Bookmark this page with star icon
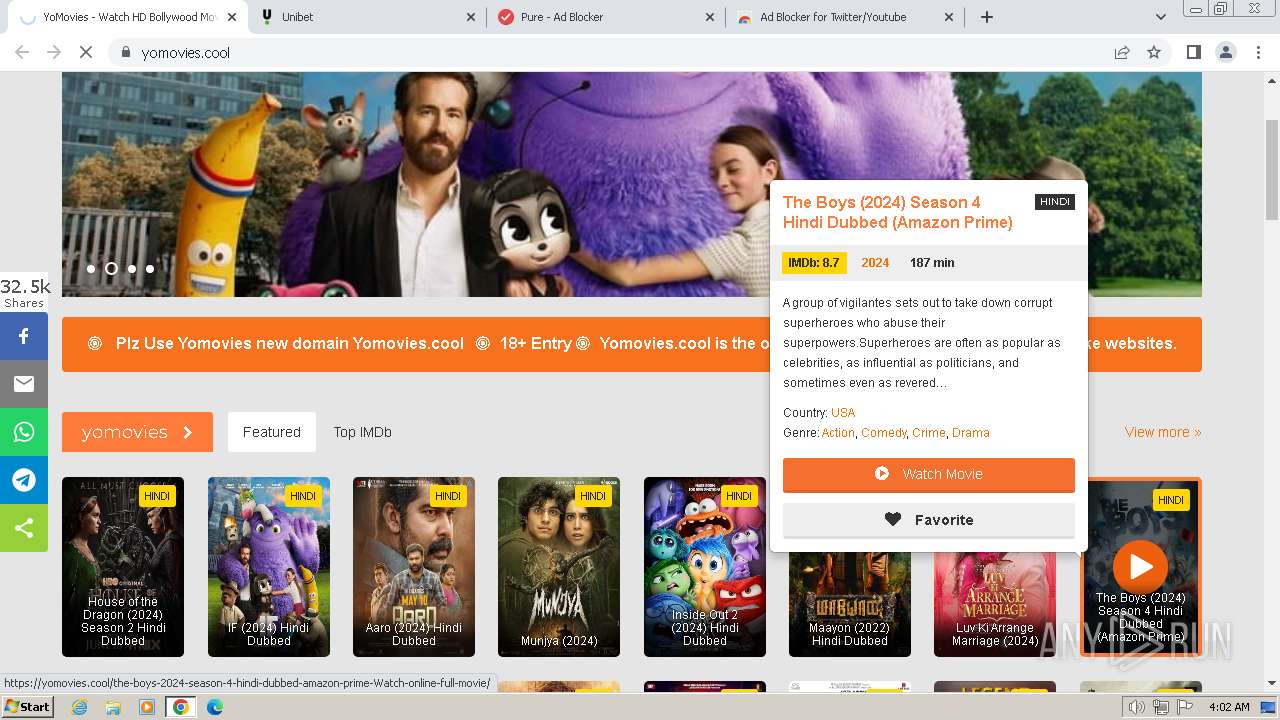1280x720 pixels. pyautogui.click(x=1154, y=52)
